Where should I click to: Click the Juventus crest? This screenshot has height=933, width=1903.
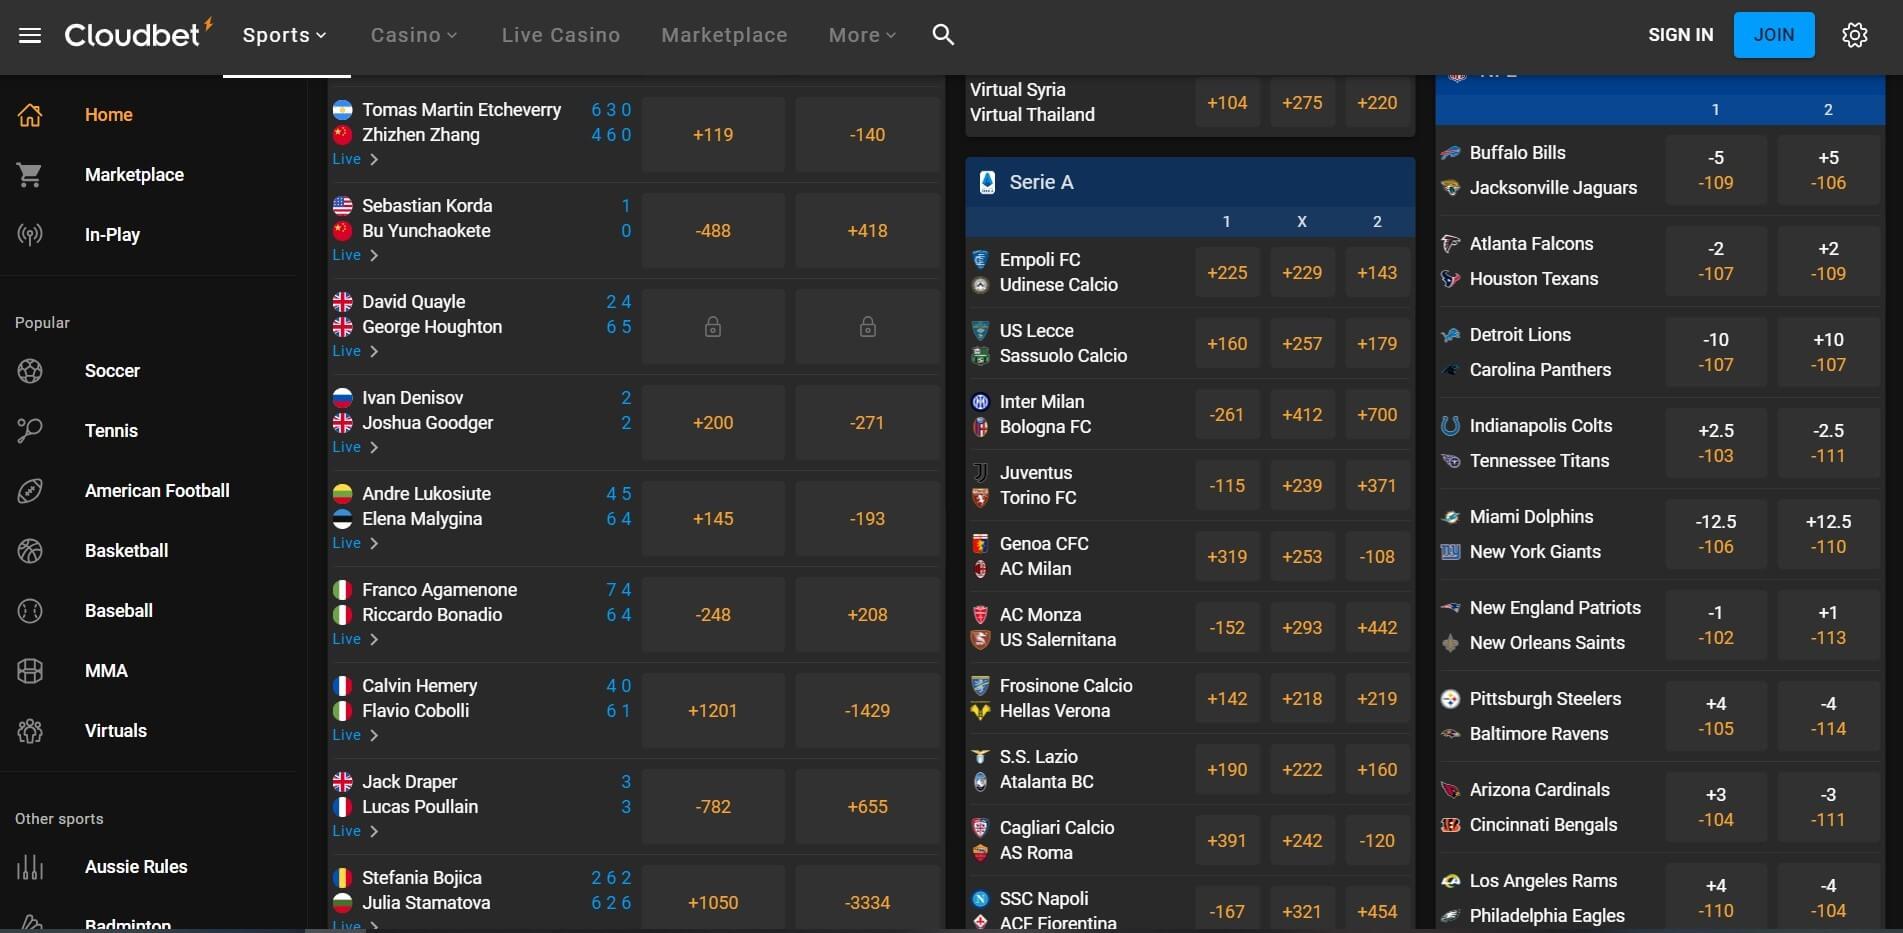coord(981,473)
